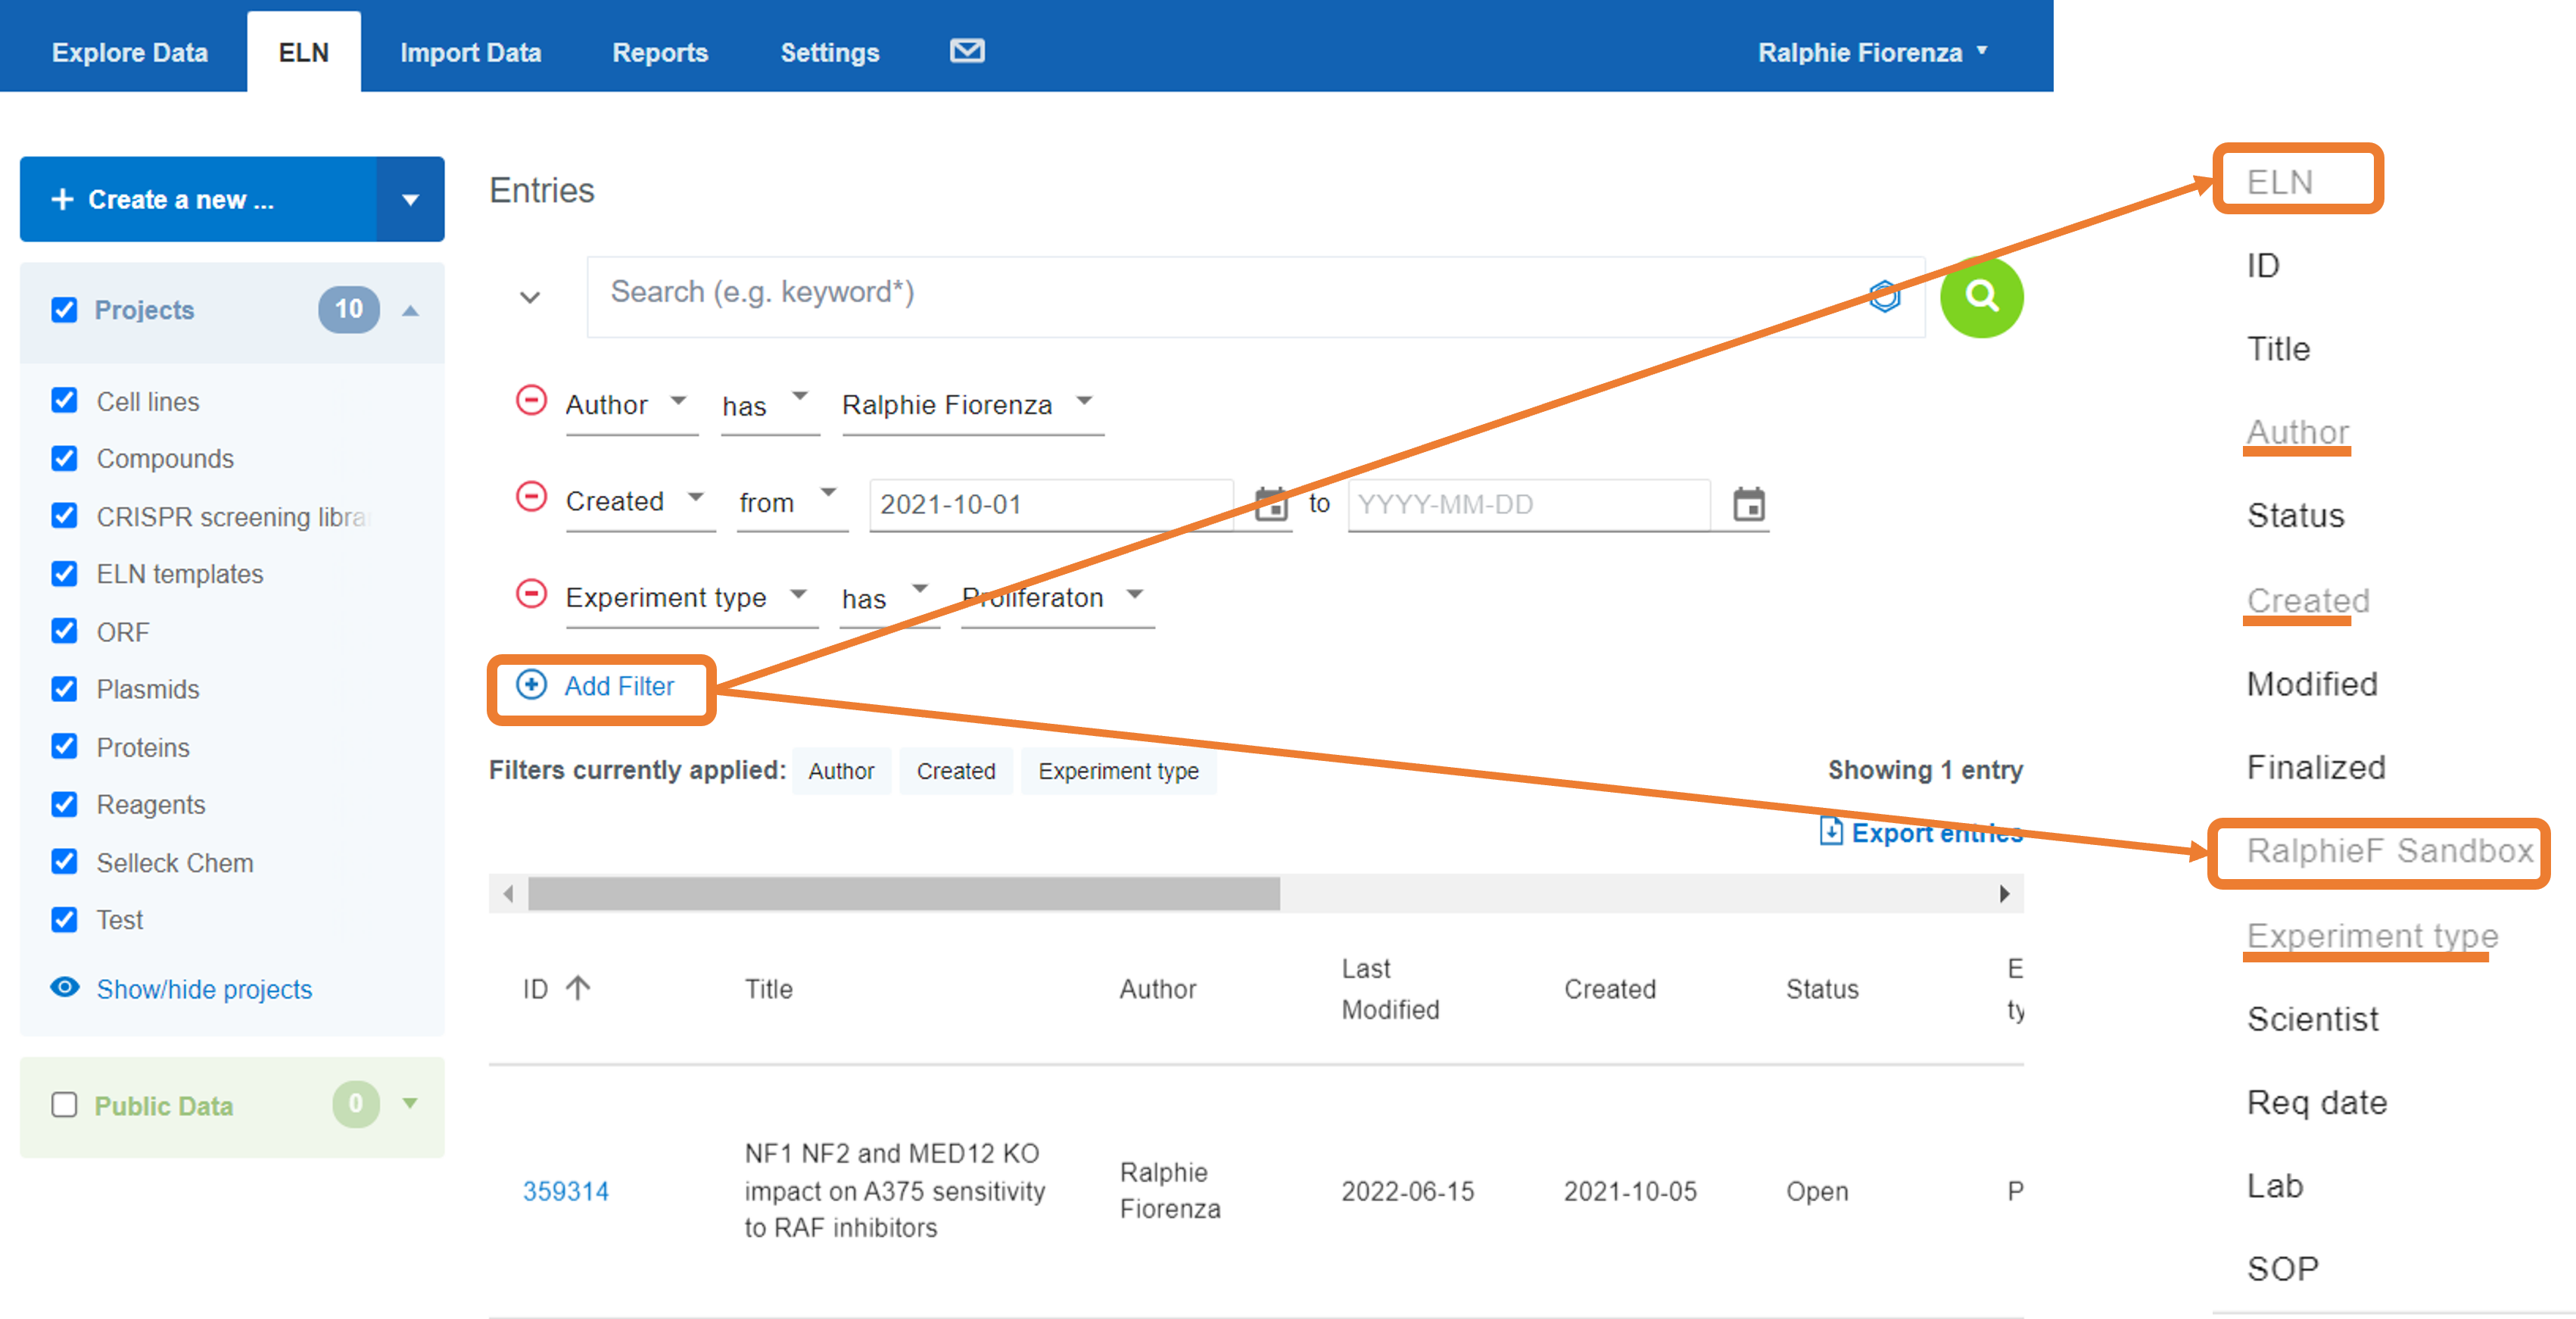Click the horizontal table scrollbar thumb
This screenshot has width=2576, height=1319.
click(x=904, y=893)
